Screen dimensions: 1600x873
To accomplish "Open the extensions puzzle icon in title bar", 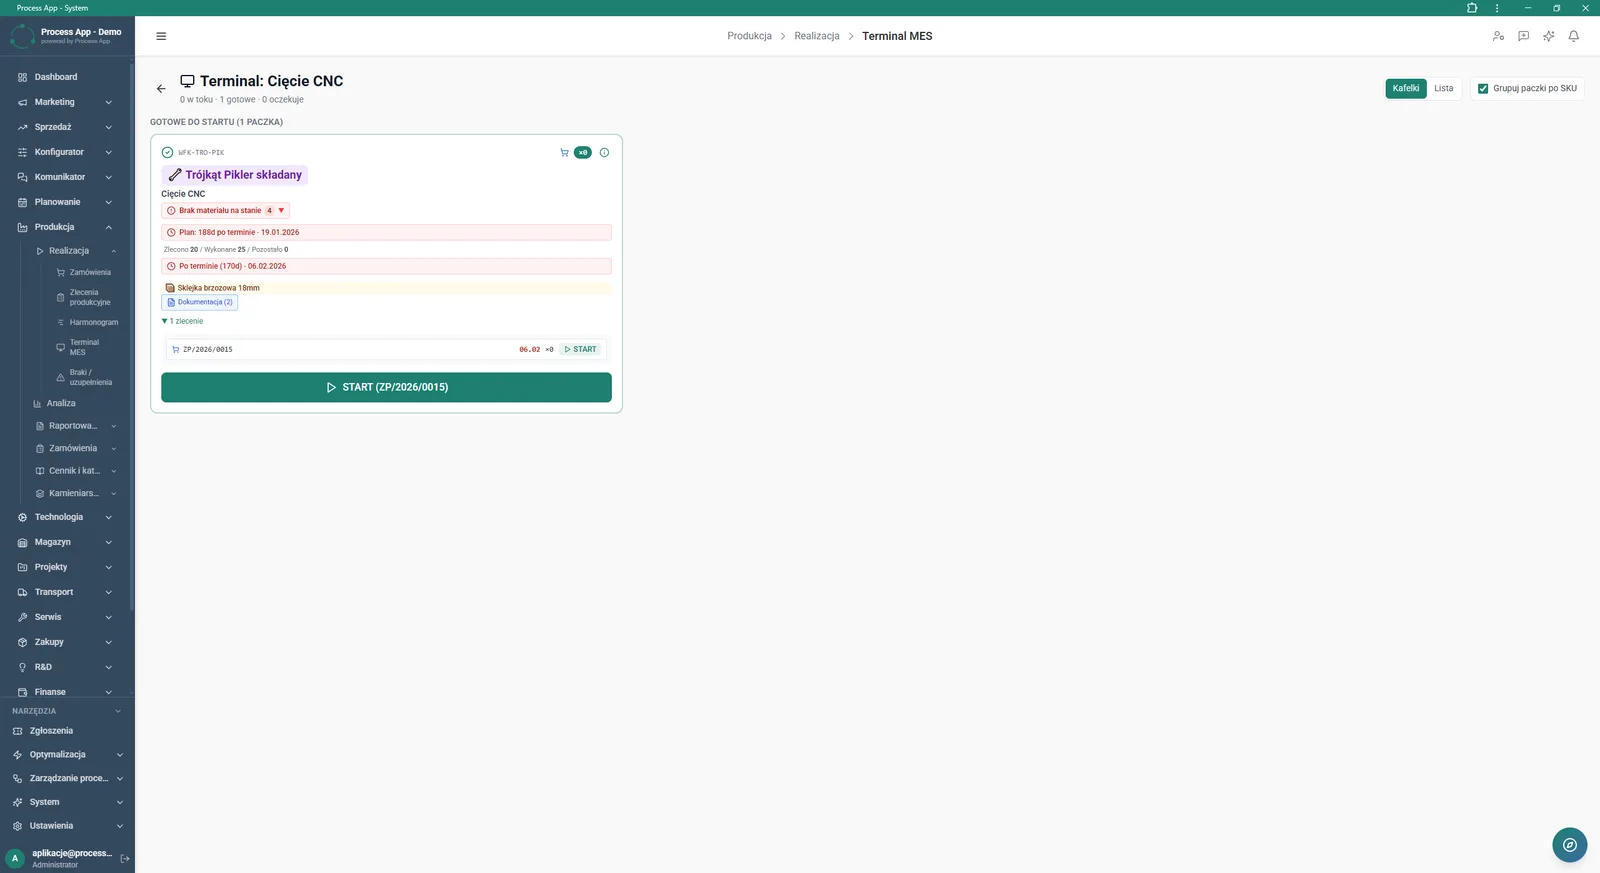I will pyautogui.click(x=1472, y=8).
